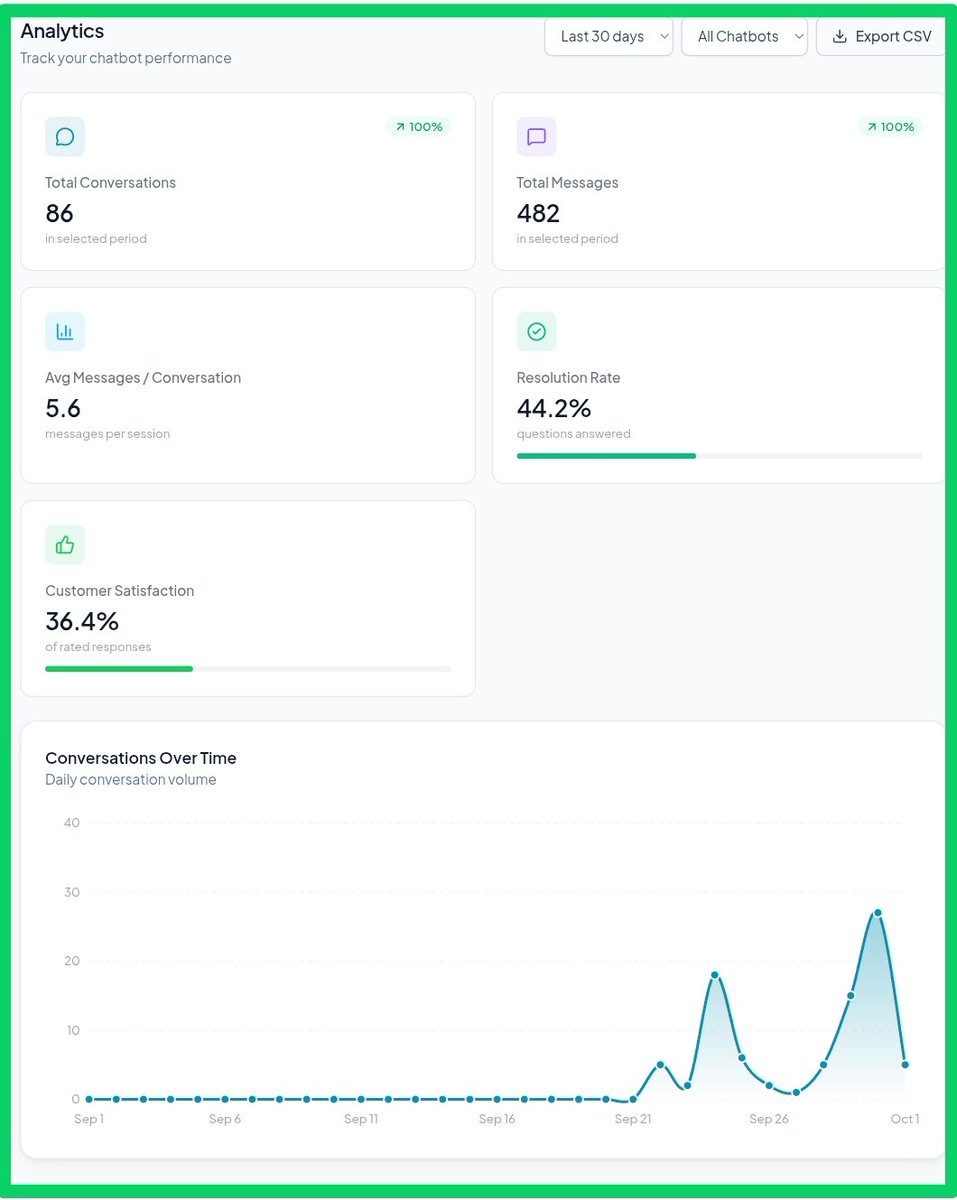The width and height of the screenshot is (957, 1200).
Task: Click the chart peak data point near 27
Action: pos(878,912)
